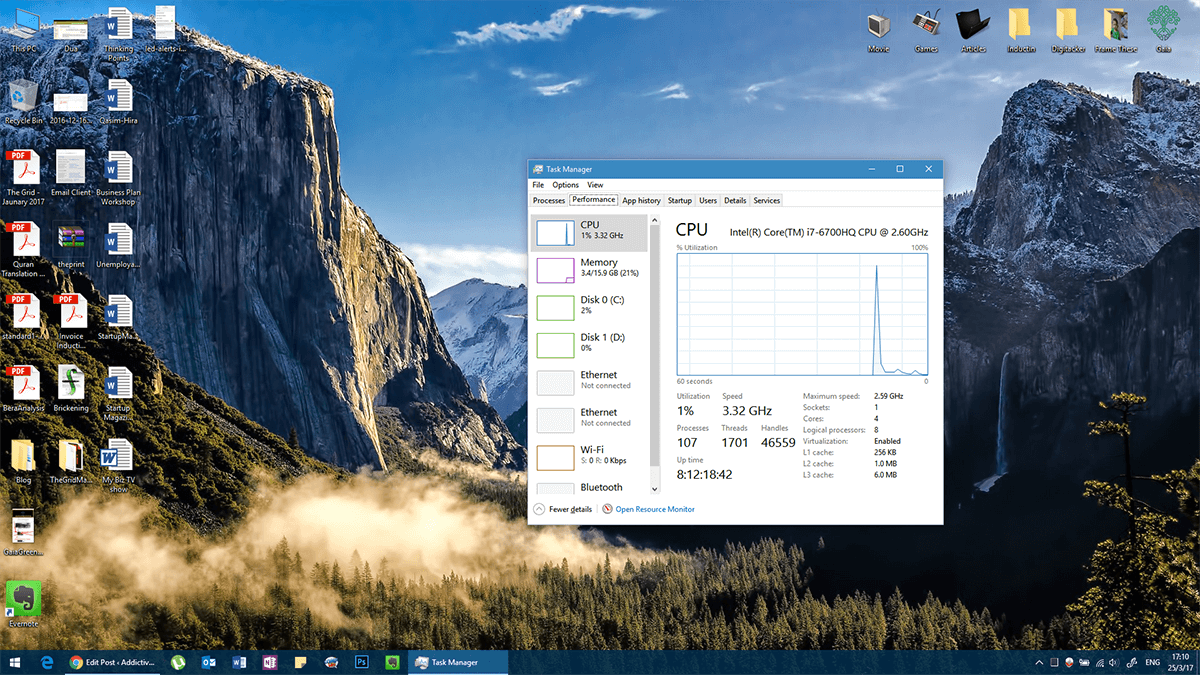1200x675 pixels.
Task: Select the CPU performance graph thumbnail
Action: [x=555, y=232]
